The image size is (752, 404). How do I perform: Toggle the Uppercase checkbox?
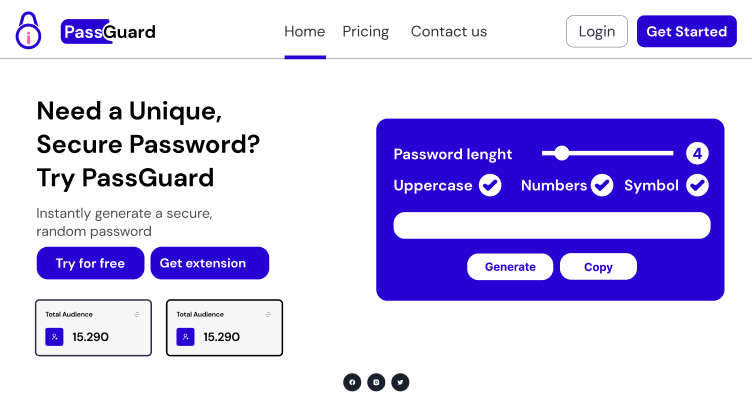coord(490,185)
